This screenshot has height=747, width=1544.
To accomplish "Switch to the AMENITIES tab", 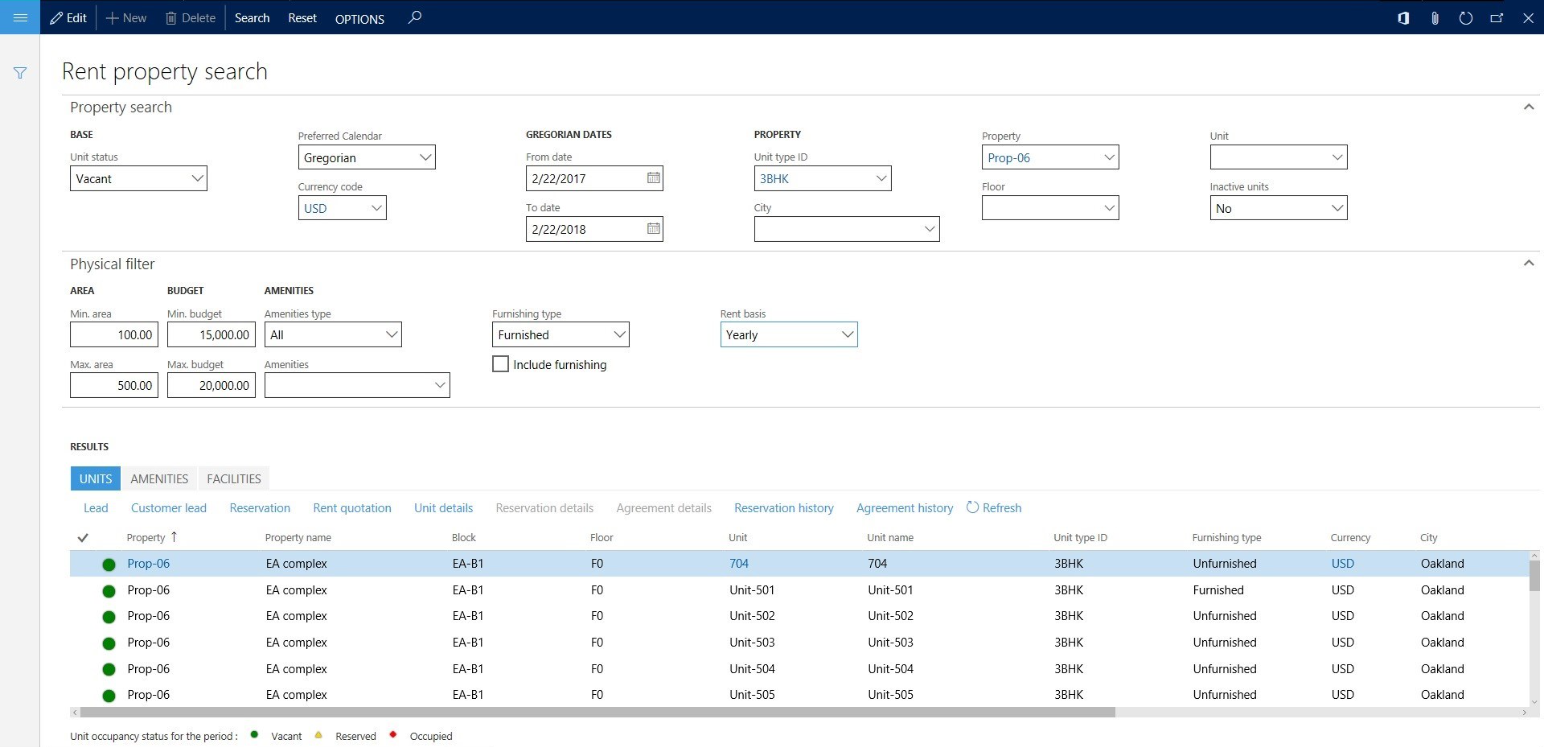I will click(x=159, y=479).
